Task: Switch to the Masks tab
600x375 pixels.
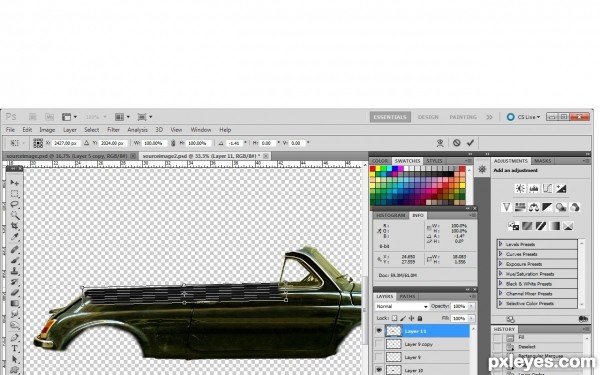Action: [543, 161]
